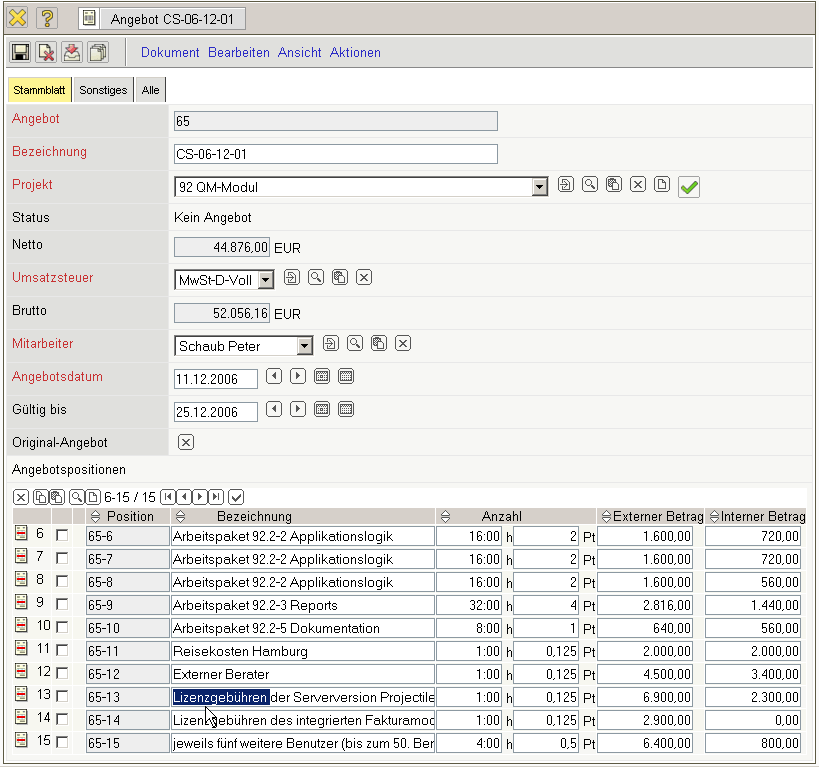The height and width of the screenshot is (767, 819).
Task: Tick the checkbox for row 6
Action: pos(62,536)
